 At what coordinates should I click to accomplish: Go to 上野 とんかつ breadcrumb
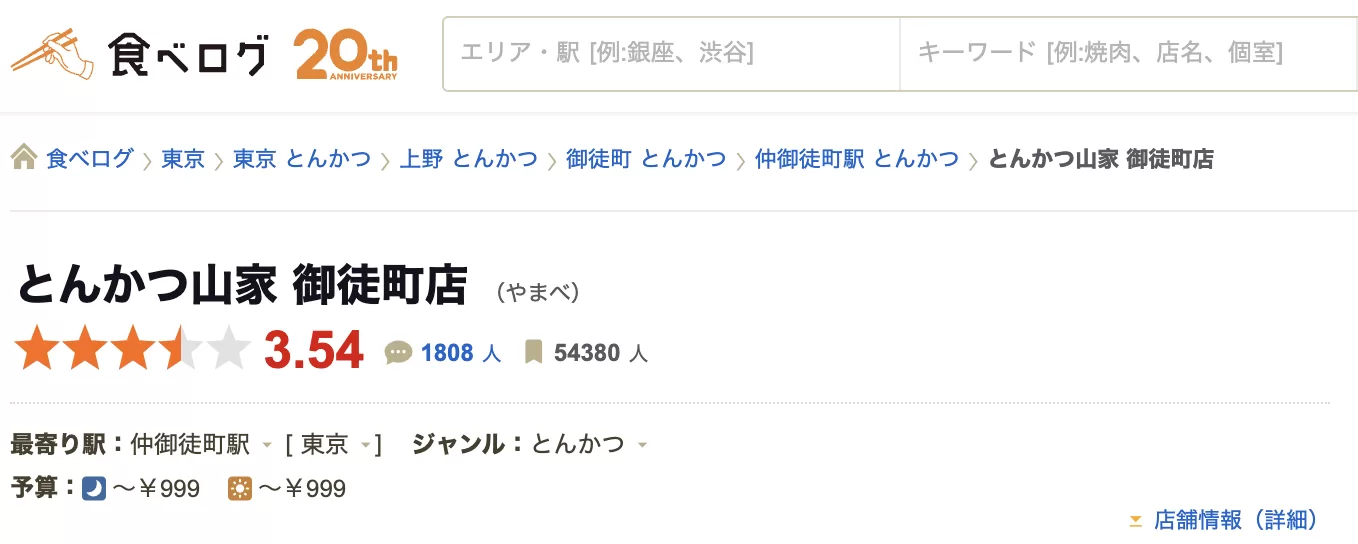(468, 158)
